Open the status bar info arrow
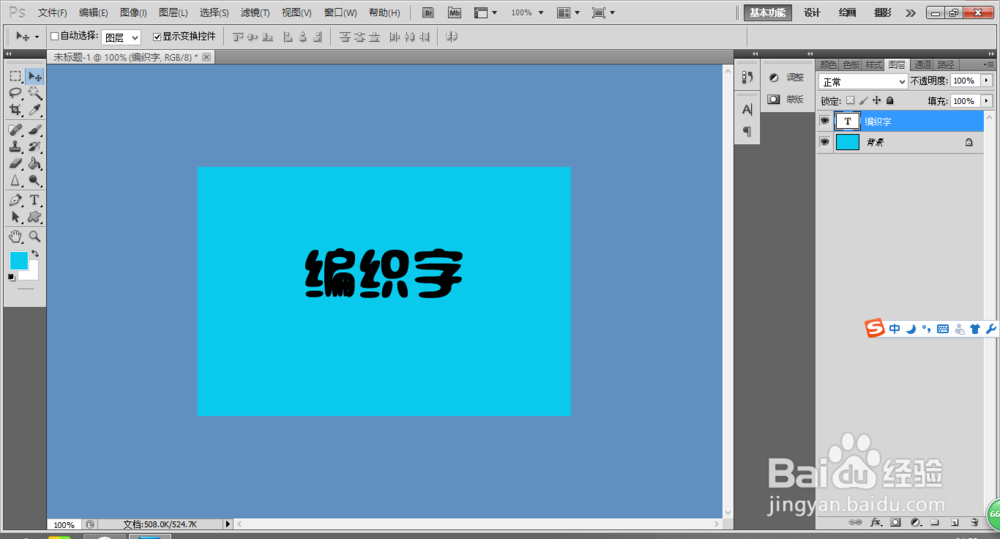This screenshot has height=539, width=1000. [228, 524]
